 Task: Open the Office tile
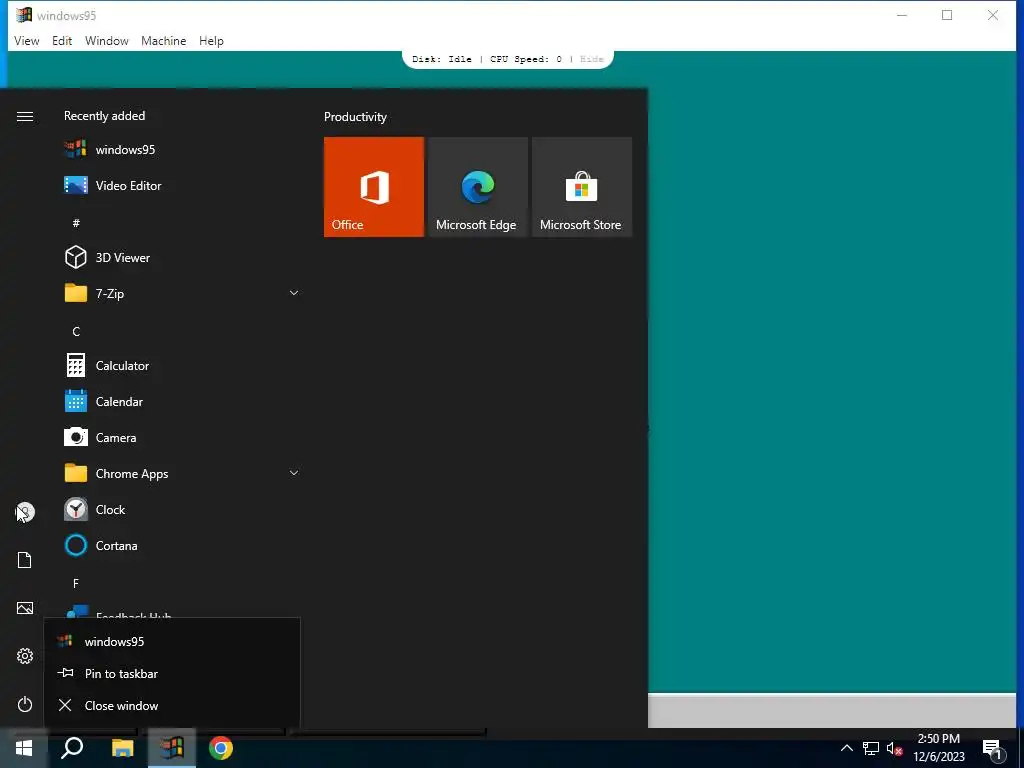[x=374, y=187]
